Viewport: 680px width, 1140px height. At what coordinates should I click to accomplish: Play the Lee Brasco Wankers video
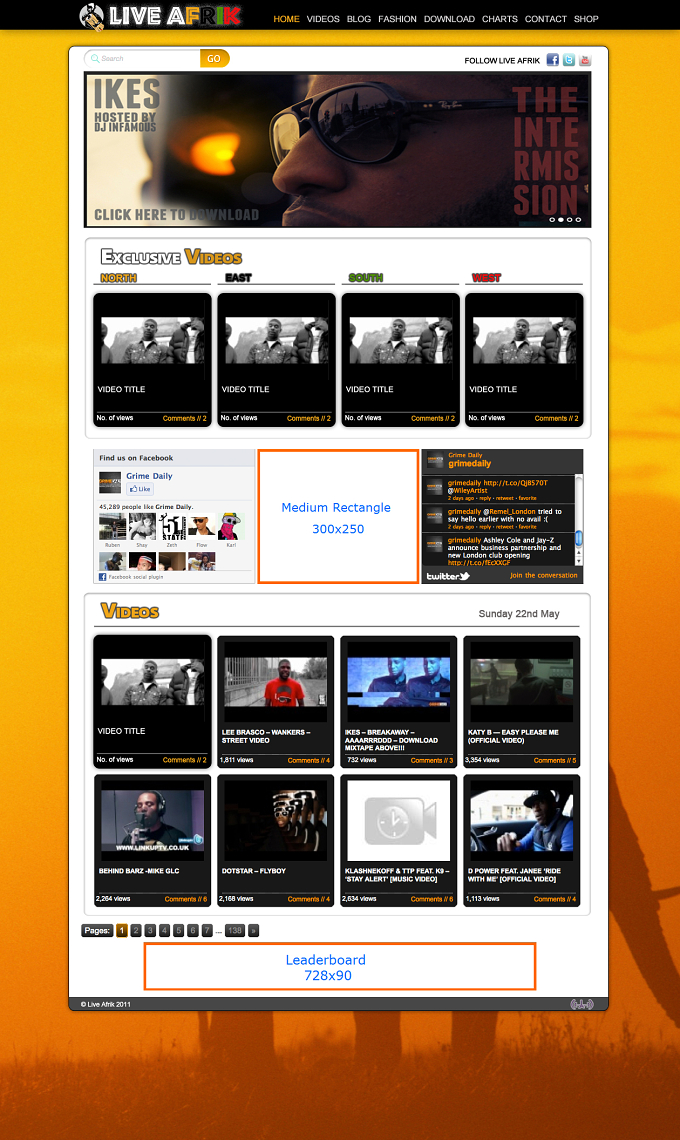[276, 682]
